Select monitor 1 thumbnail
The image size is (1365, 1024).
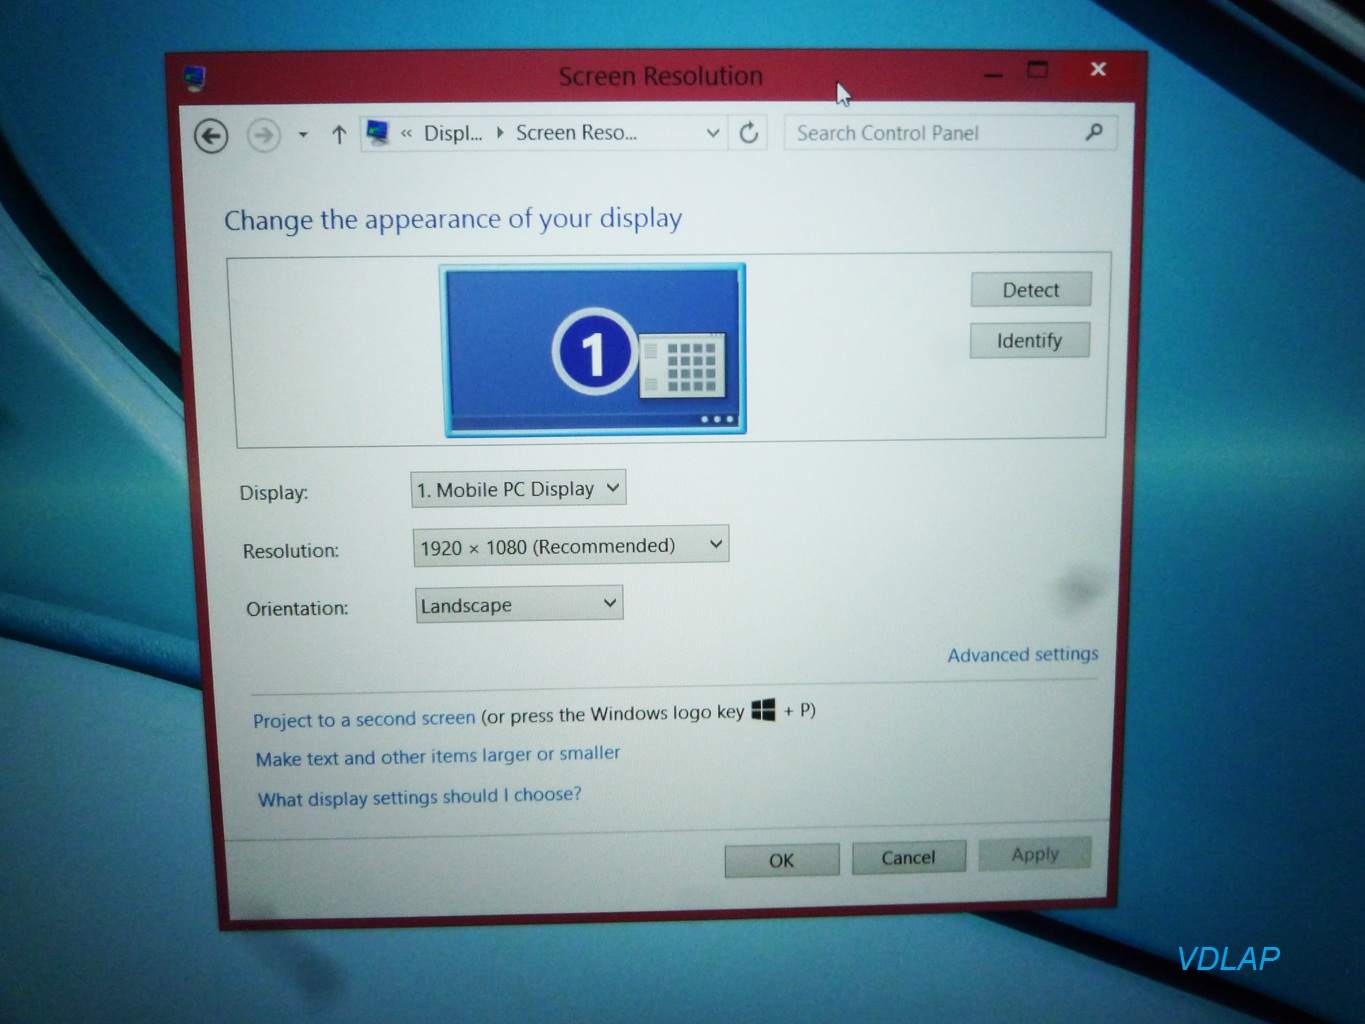pos(594,349)
